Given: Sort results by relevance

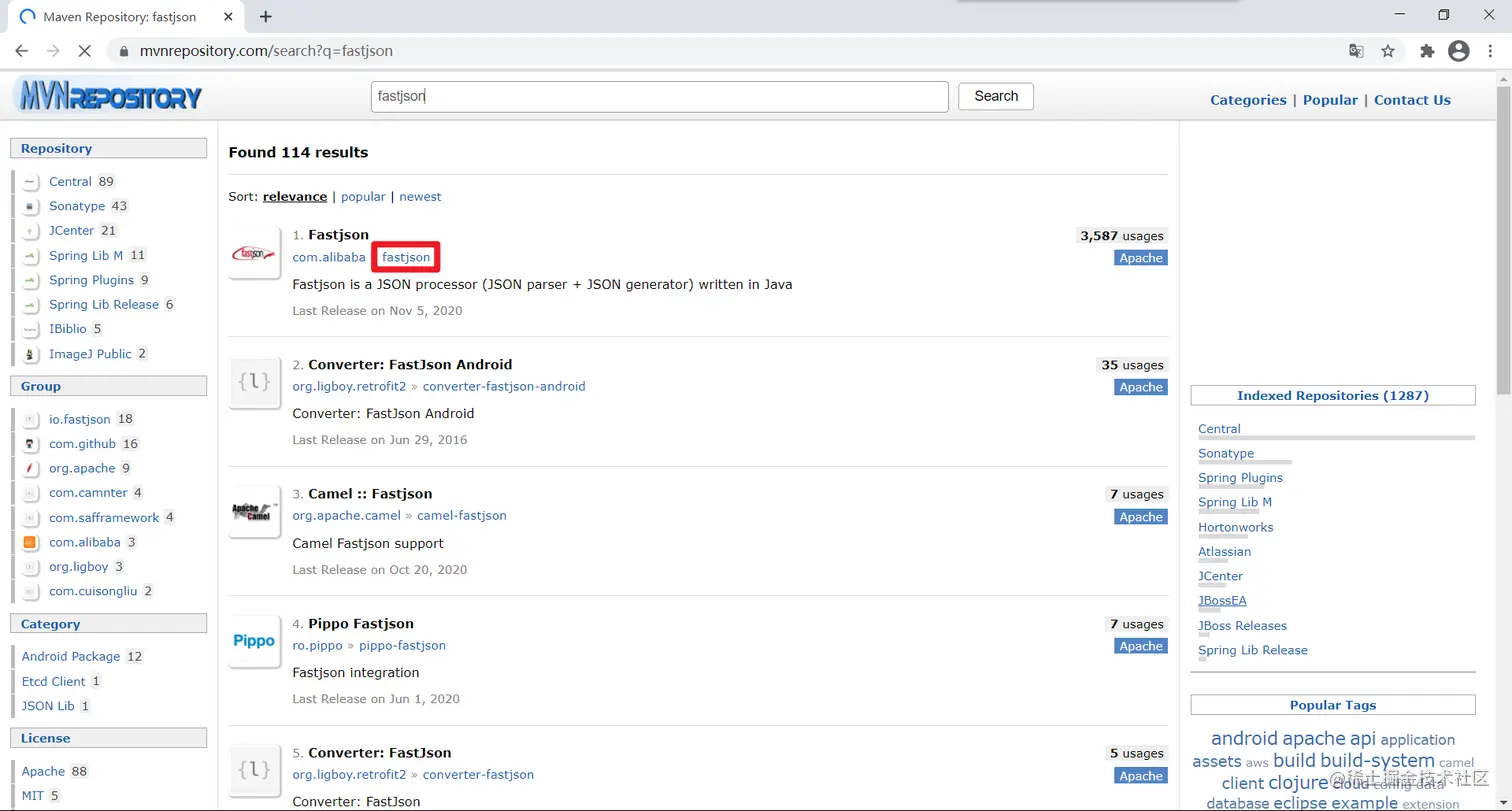Looking at the screenshot, I should click(295, 197).
